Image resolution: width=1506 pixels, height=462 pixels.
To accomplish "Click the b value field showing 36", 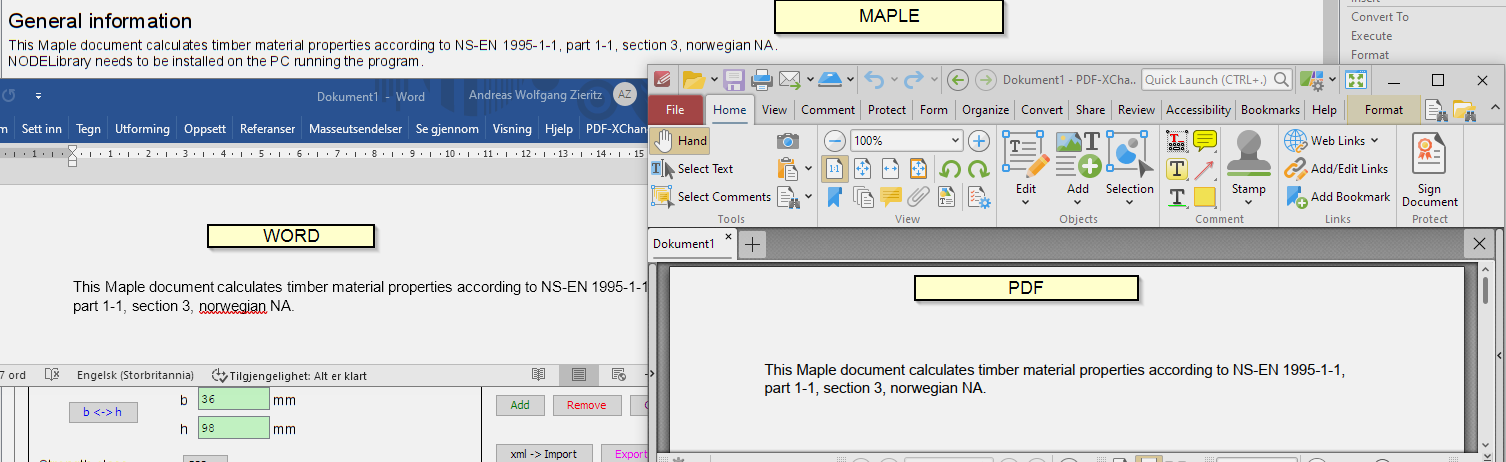I will click(234, 399).
